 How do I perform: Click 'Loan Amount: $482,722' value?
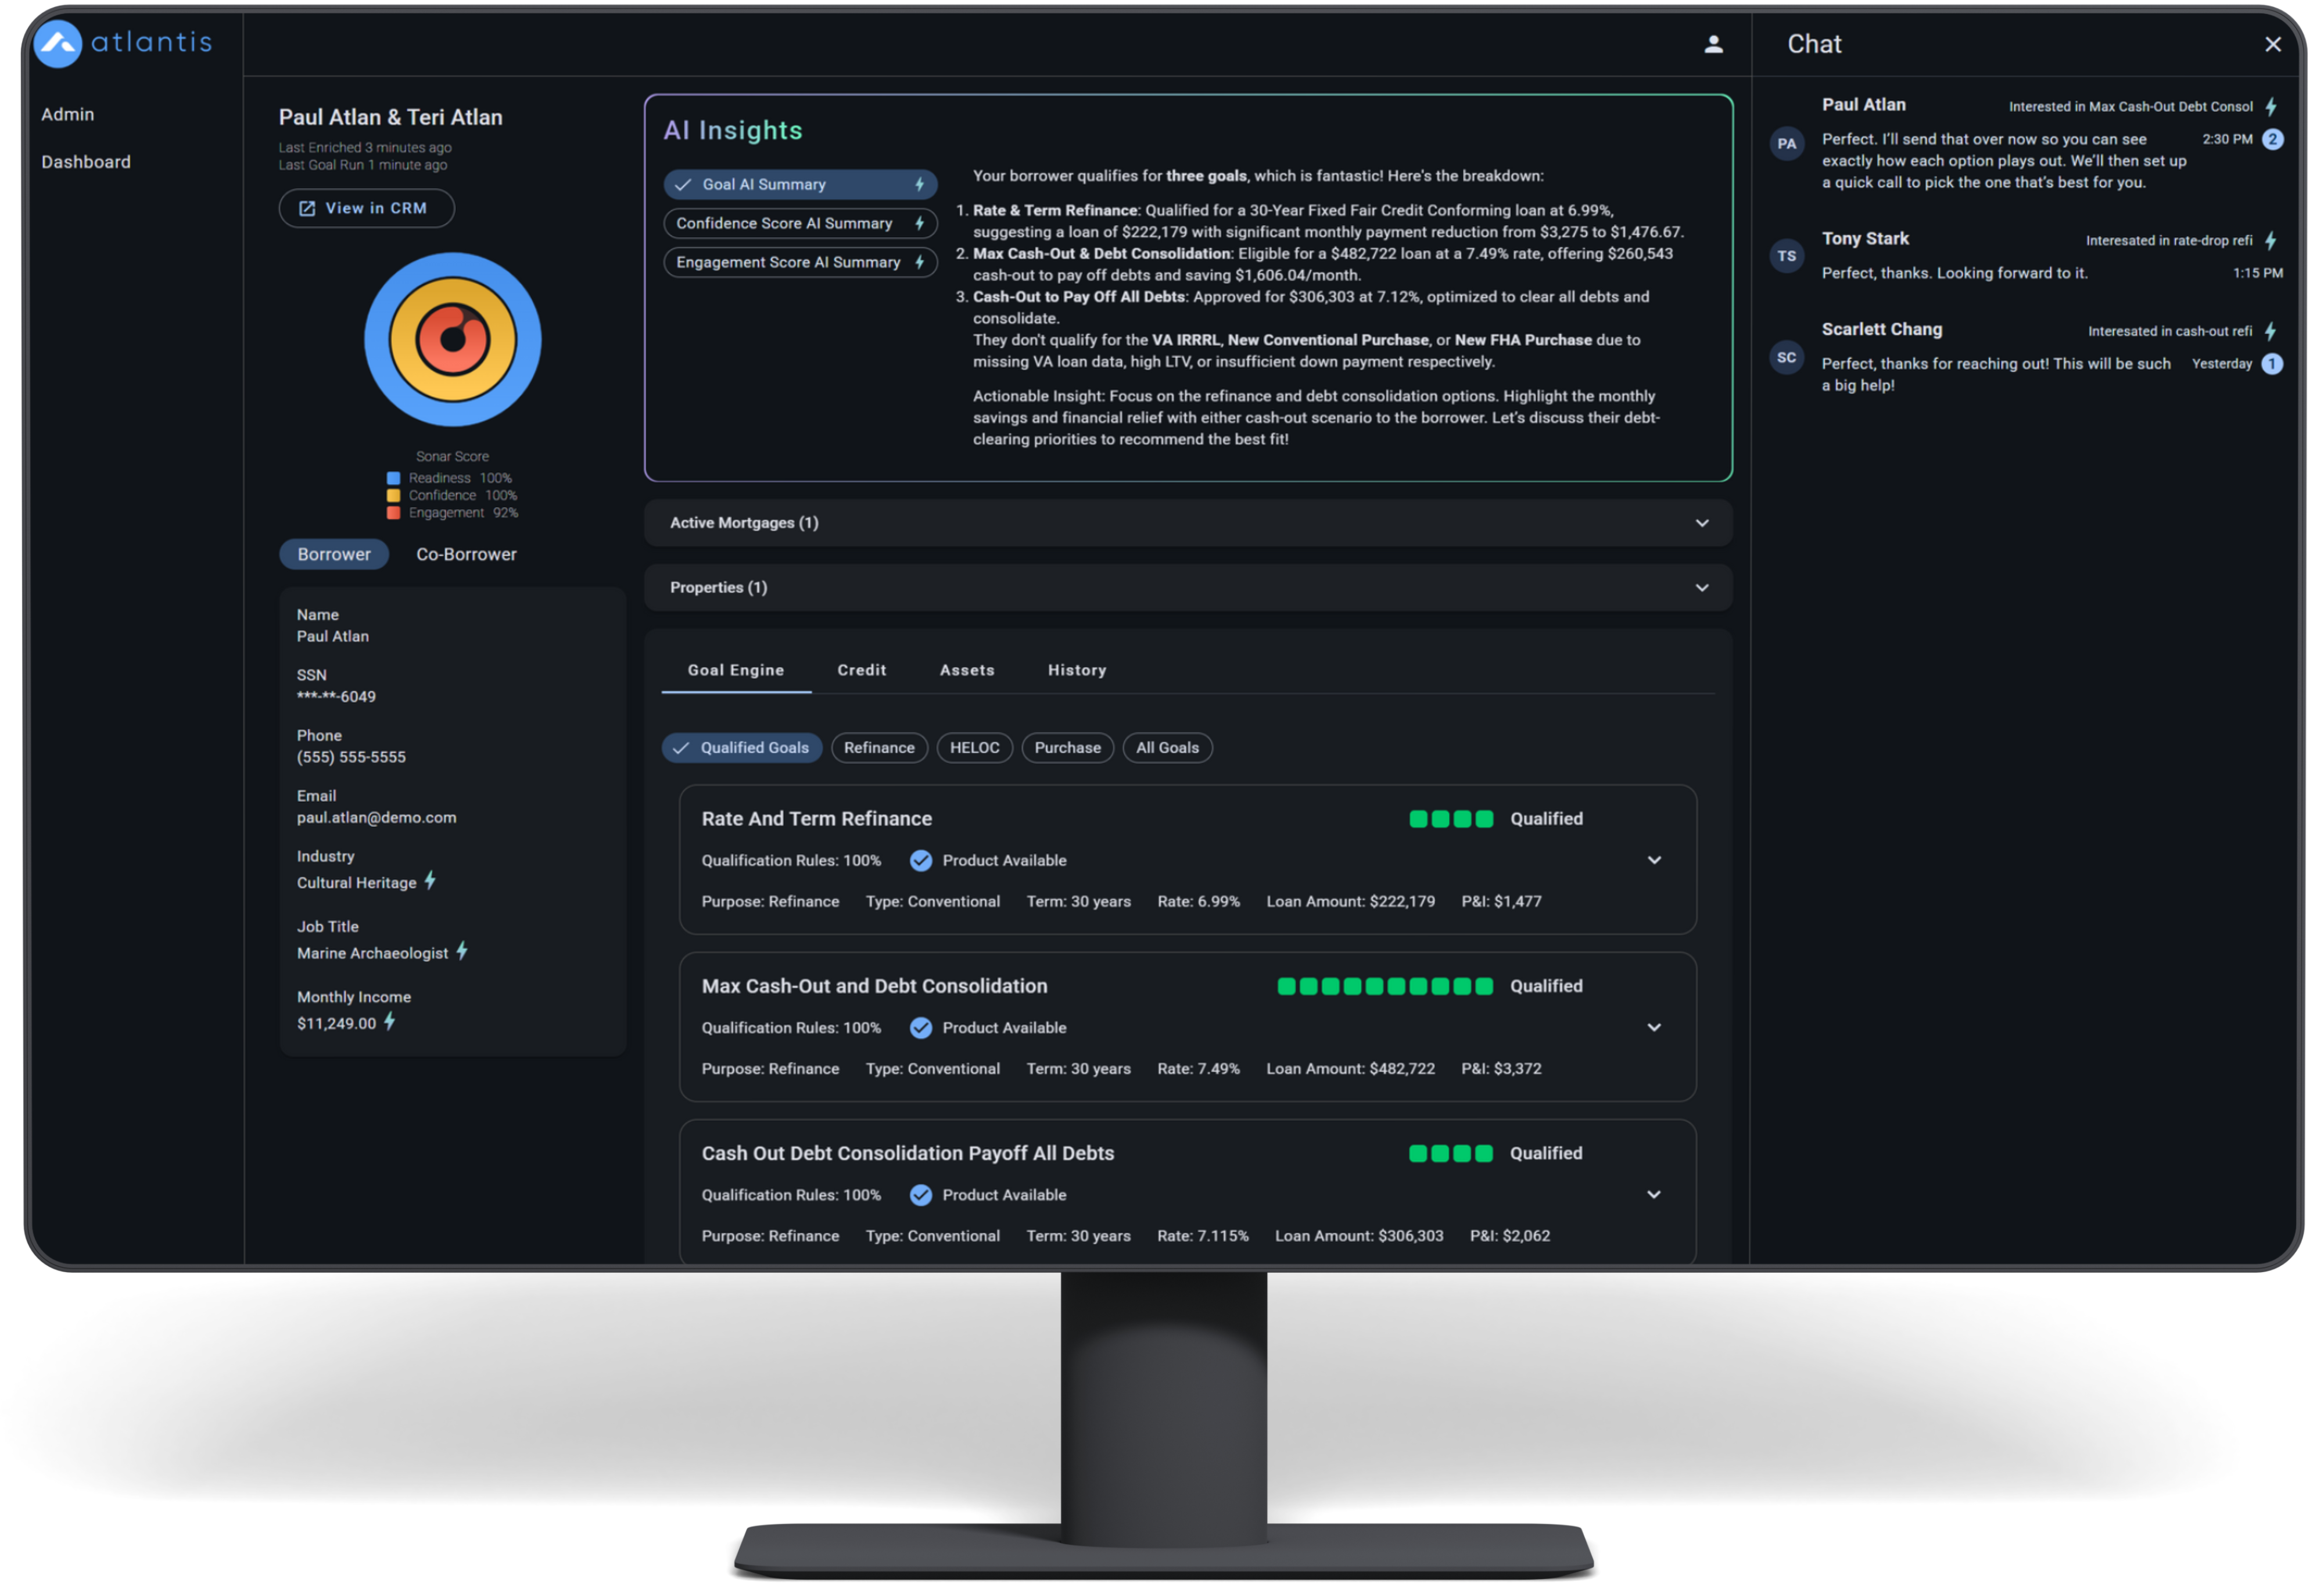click(1350, 1068)
